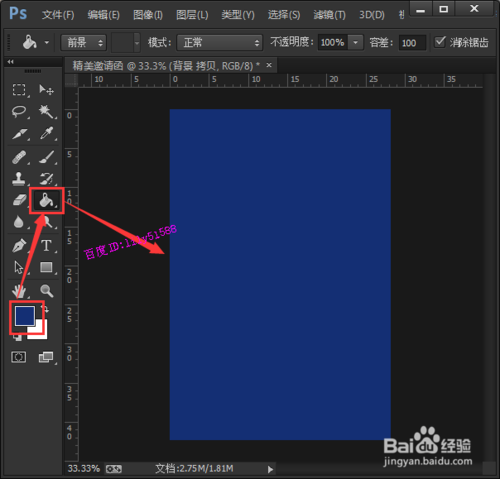Select the Eraser tool

point(19,201)
